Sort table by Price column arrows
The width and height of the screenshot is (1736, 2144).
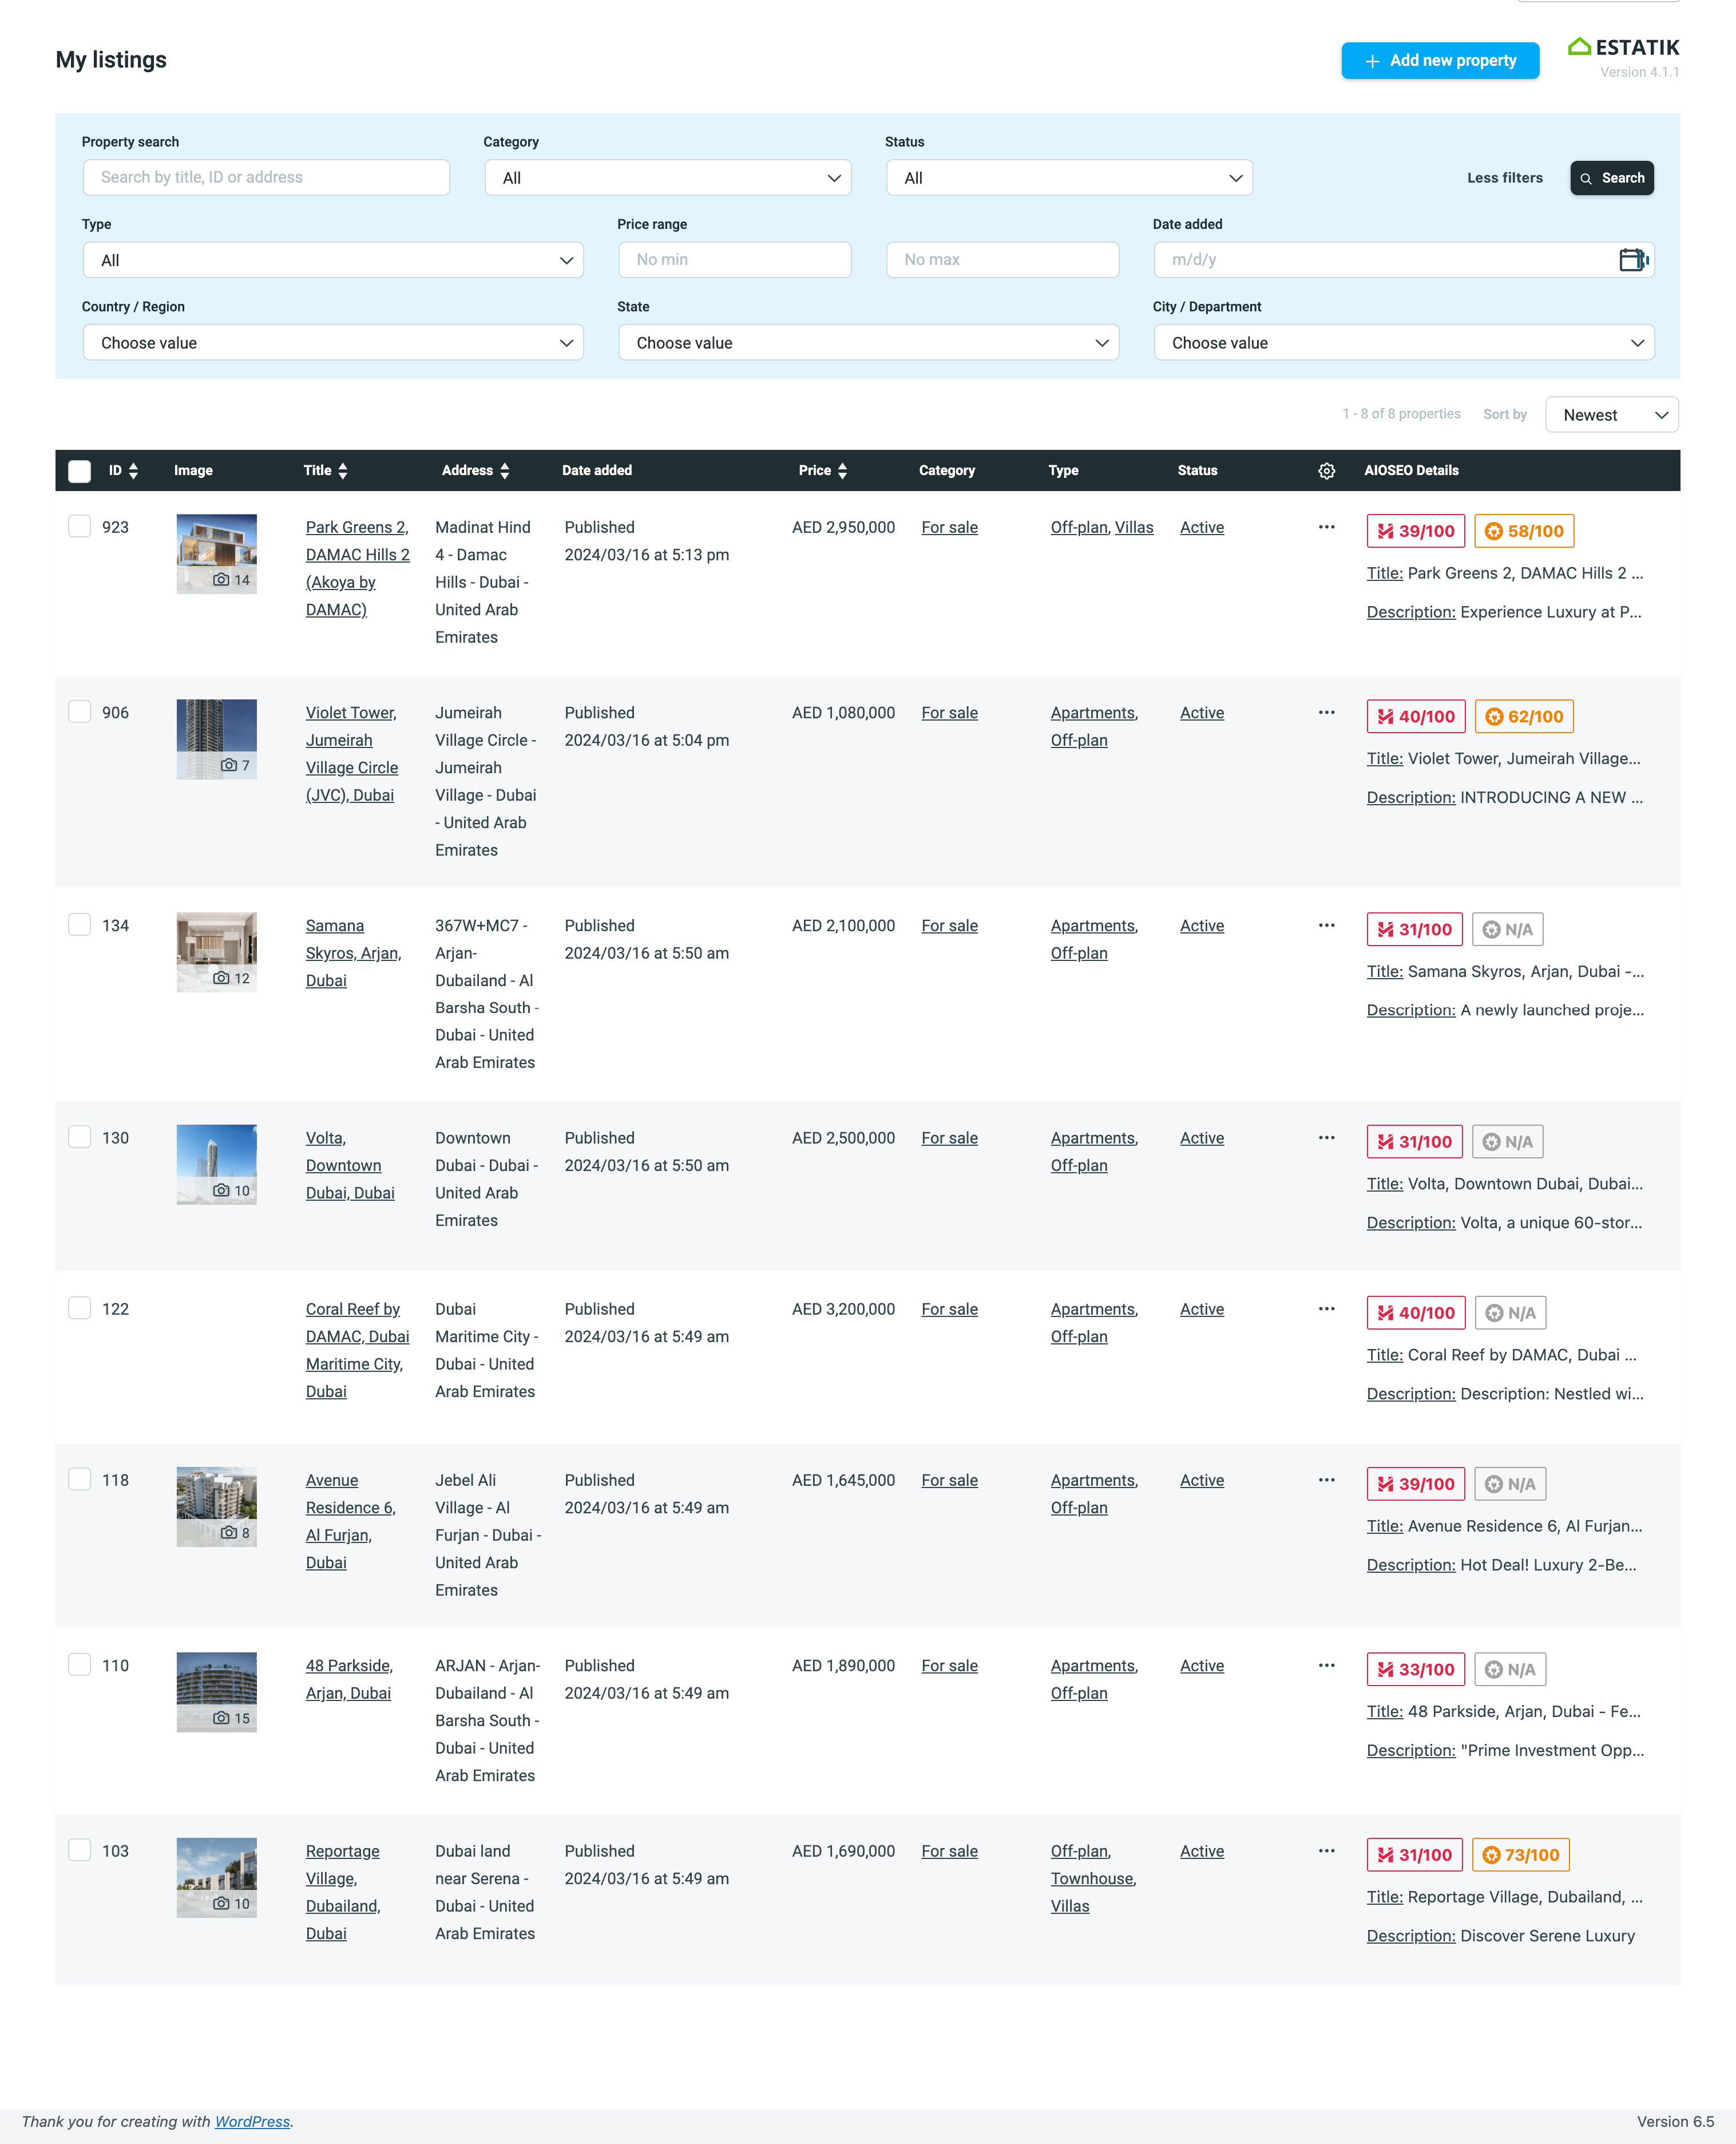tap(842, 471)
